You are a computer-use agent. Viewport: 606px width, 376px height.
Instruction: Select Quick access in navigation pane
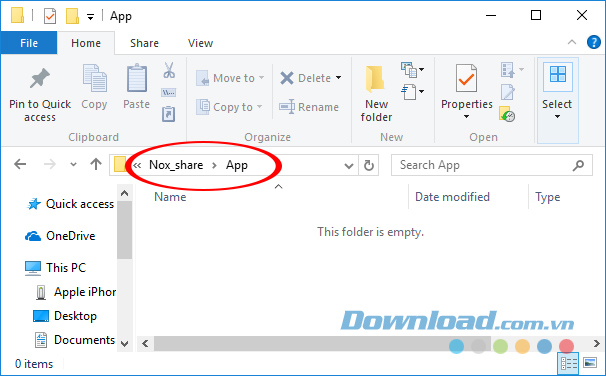click(70, 204)
